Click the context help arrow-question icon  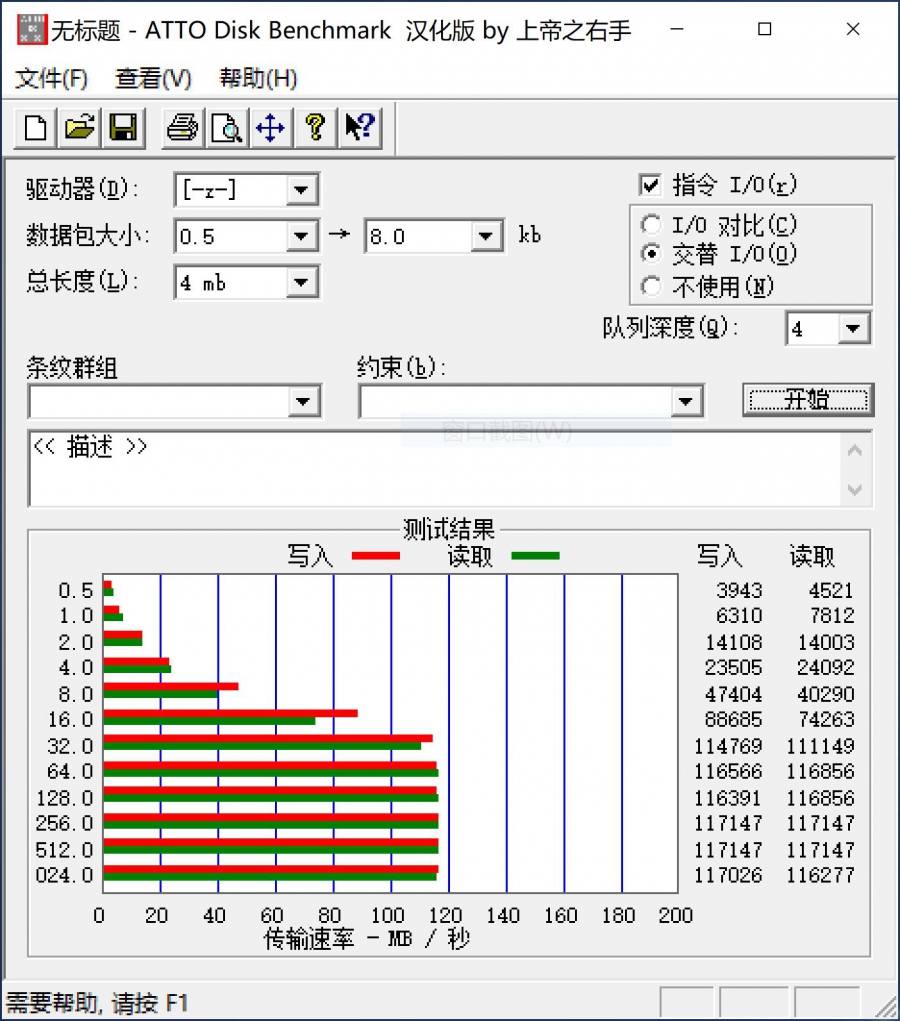[359, 128]
